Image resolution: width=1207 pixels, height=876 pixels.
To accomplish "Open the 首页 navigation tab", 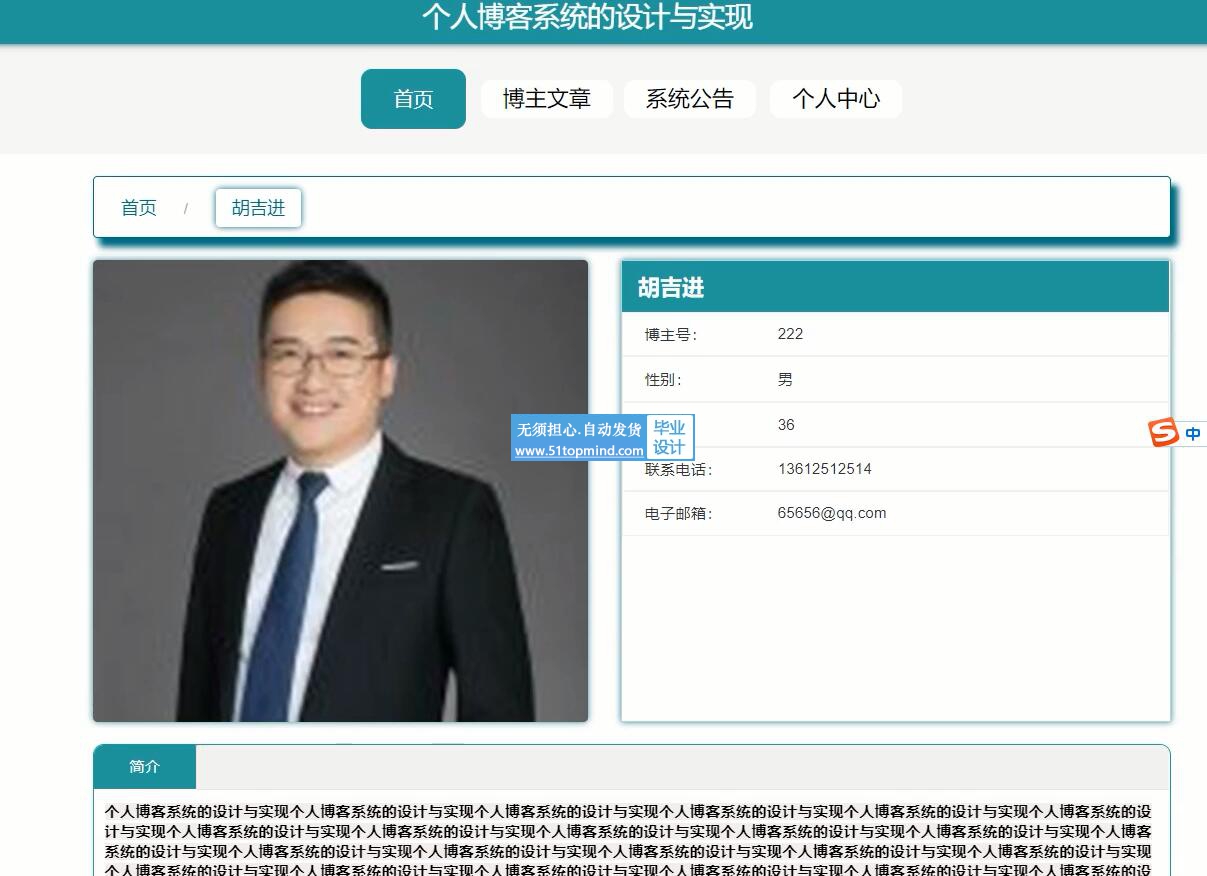I will 413,99.
